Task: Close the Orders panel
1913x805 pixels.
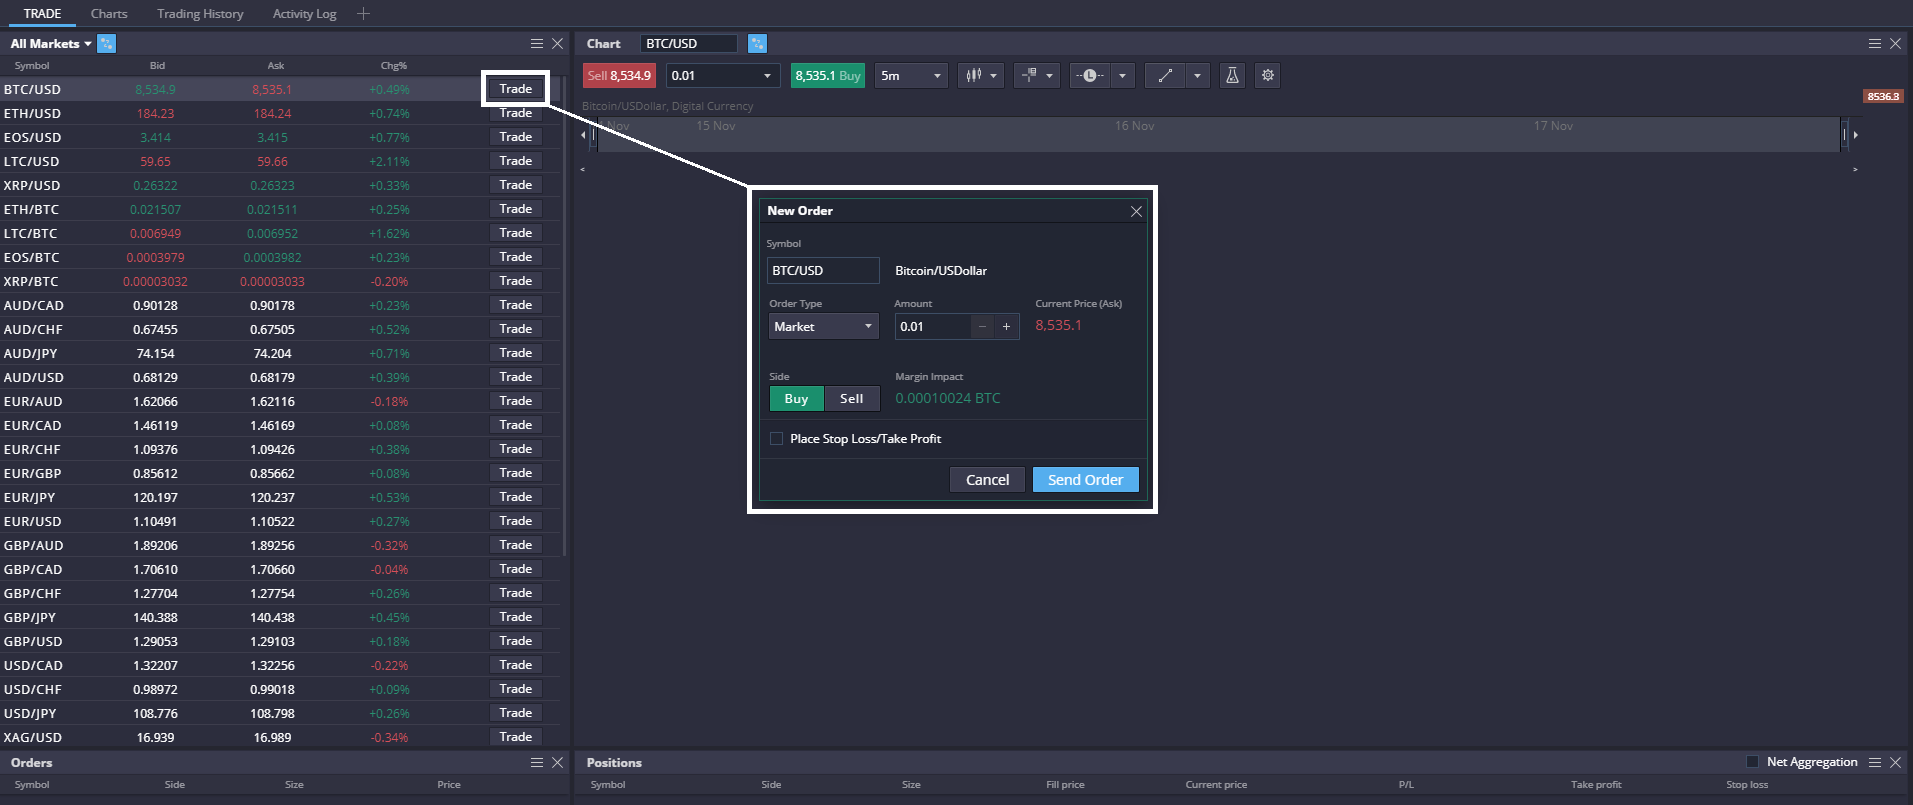Action: coord(557,762)
